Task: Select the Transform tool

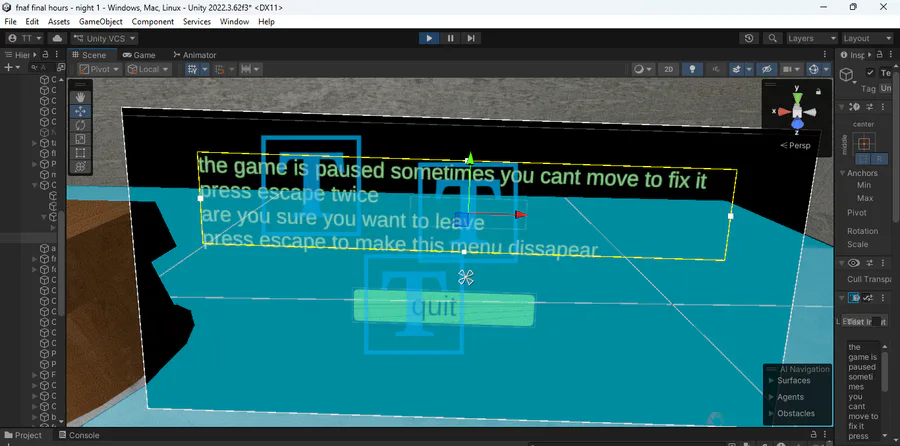Action: pos(80,166)
